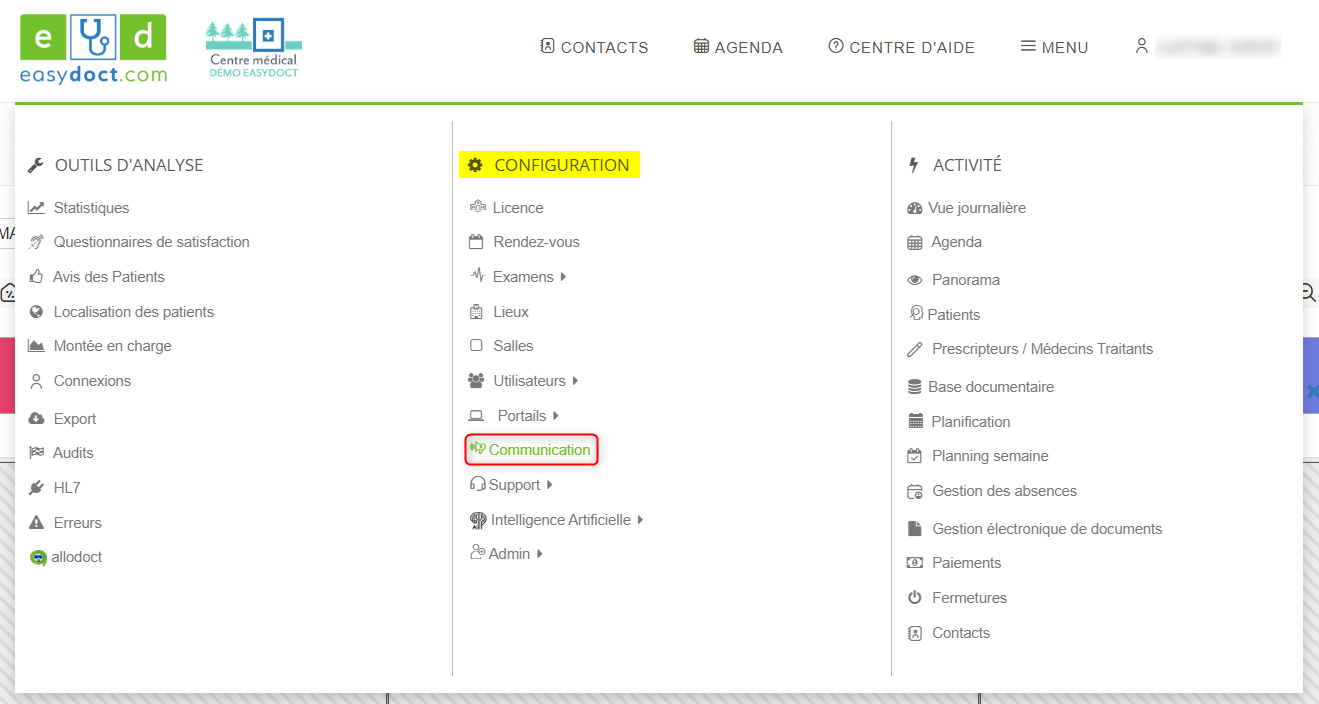Image resolution: width=1319 pixels, height=704 pixels.
Task: Open the MENU in top navigation
Action: coord(1054,47)
